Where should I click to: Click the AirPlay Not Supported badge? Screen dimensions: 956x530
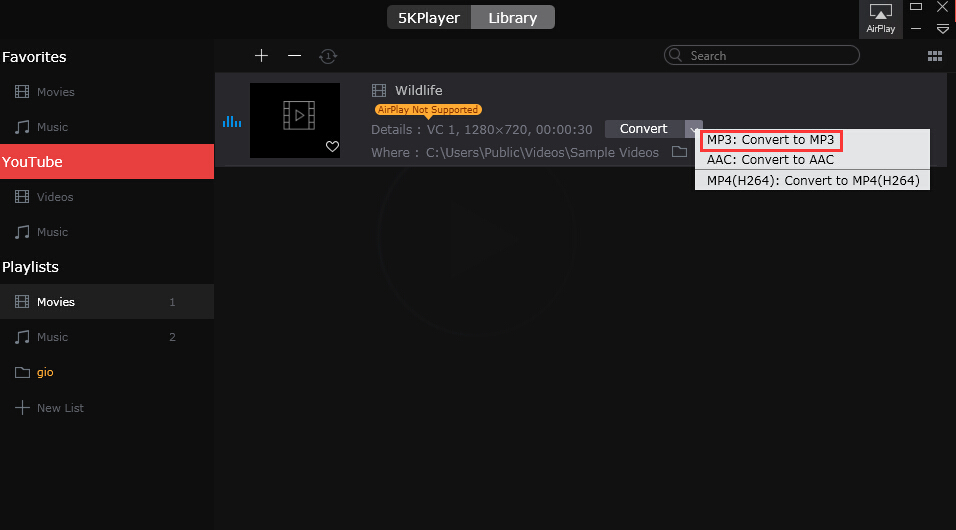(428, 110)
